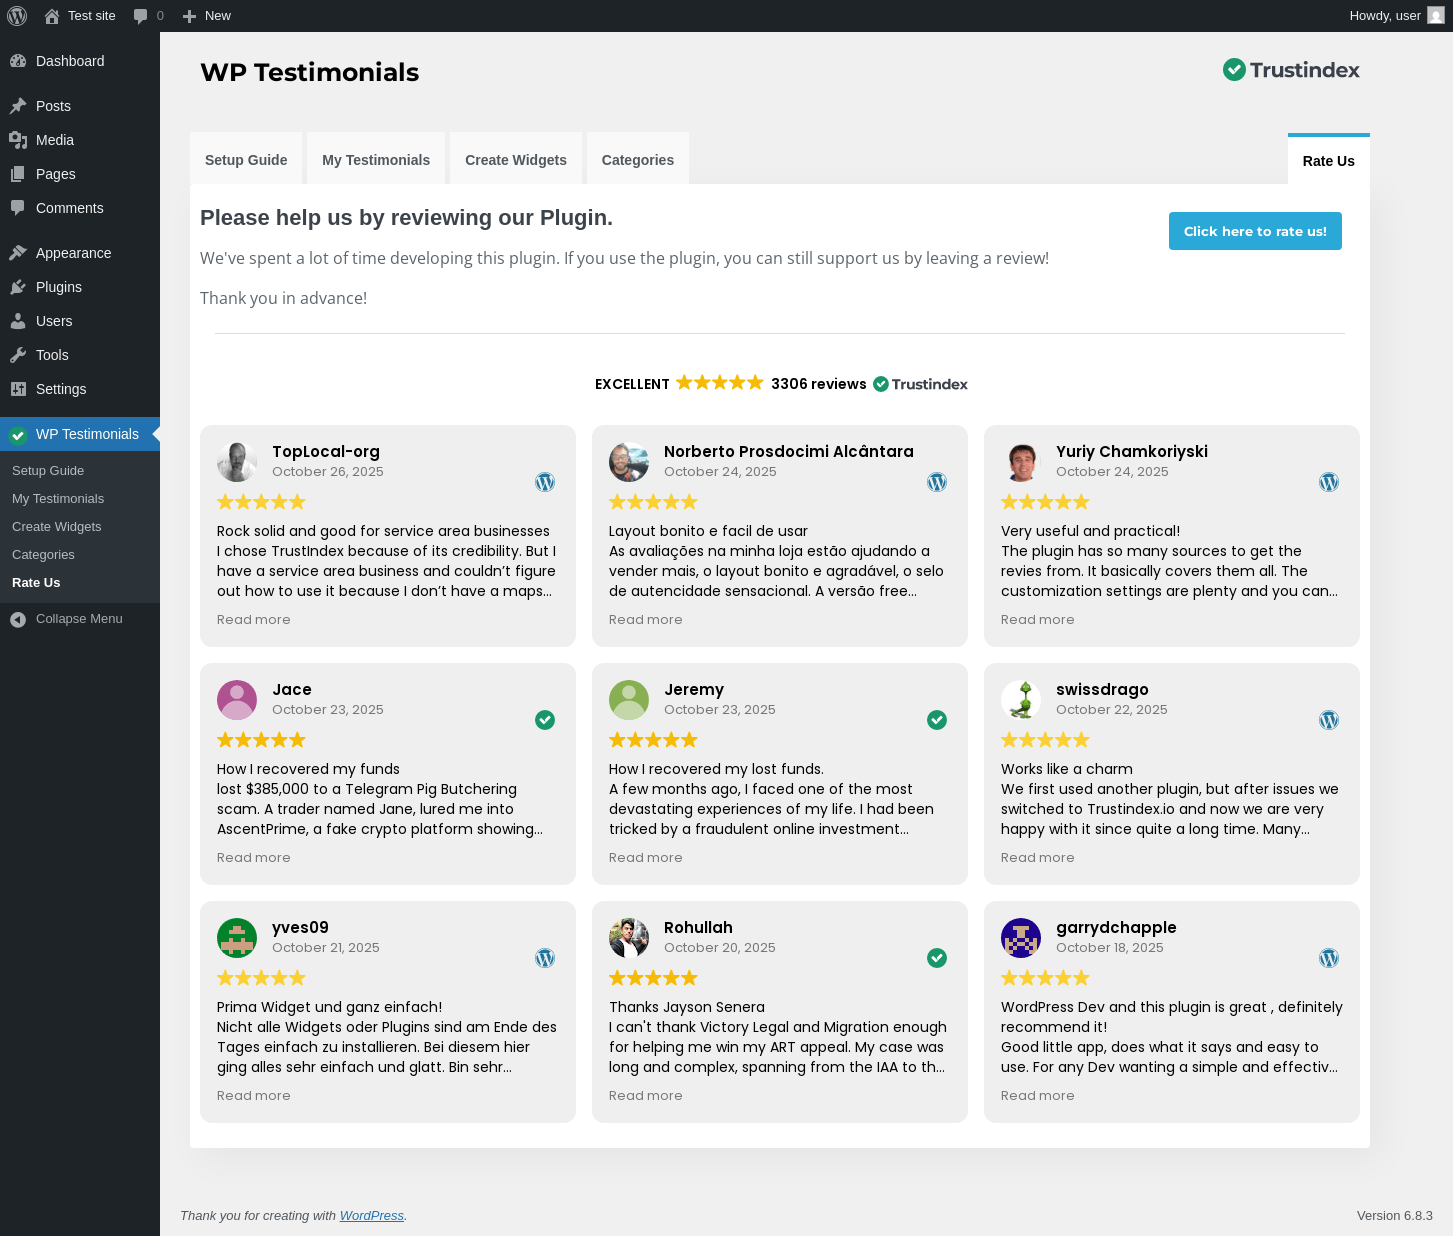Click the Dashboard gauge icon
This screenshot has height=1236, width=1453.
[x=18, y=61]
